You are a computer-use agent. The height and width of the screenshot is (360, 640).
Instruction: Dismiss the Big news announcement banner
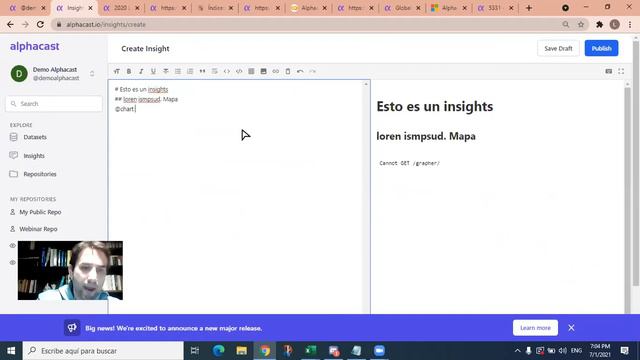[571, 328]
